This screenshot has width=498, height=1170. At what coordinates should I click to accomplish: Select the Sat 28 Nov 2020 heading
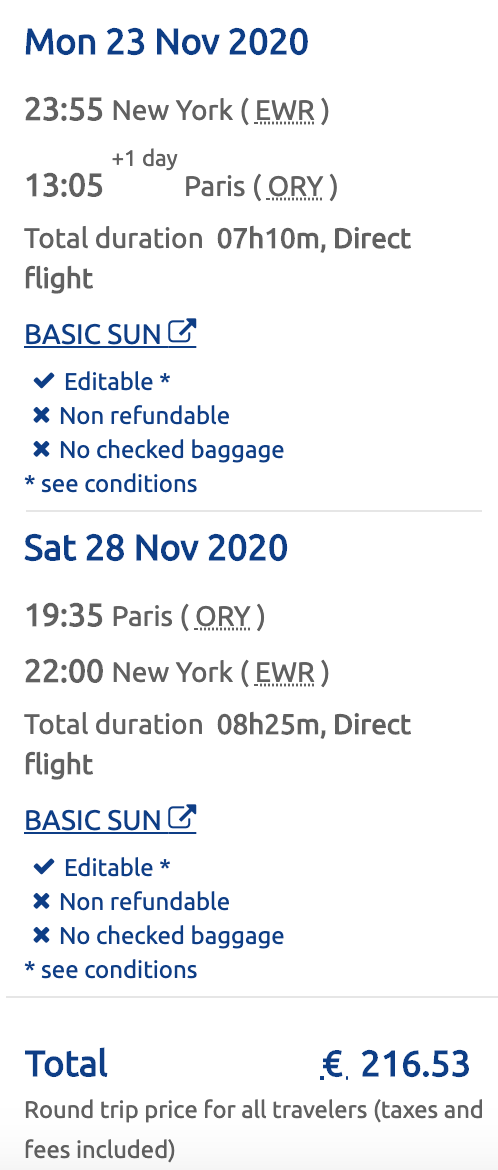pyautogui.click(x=156, y=548)
